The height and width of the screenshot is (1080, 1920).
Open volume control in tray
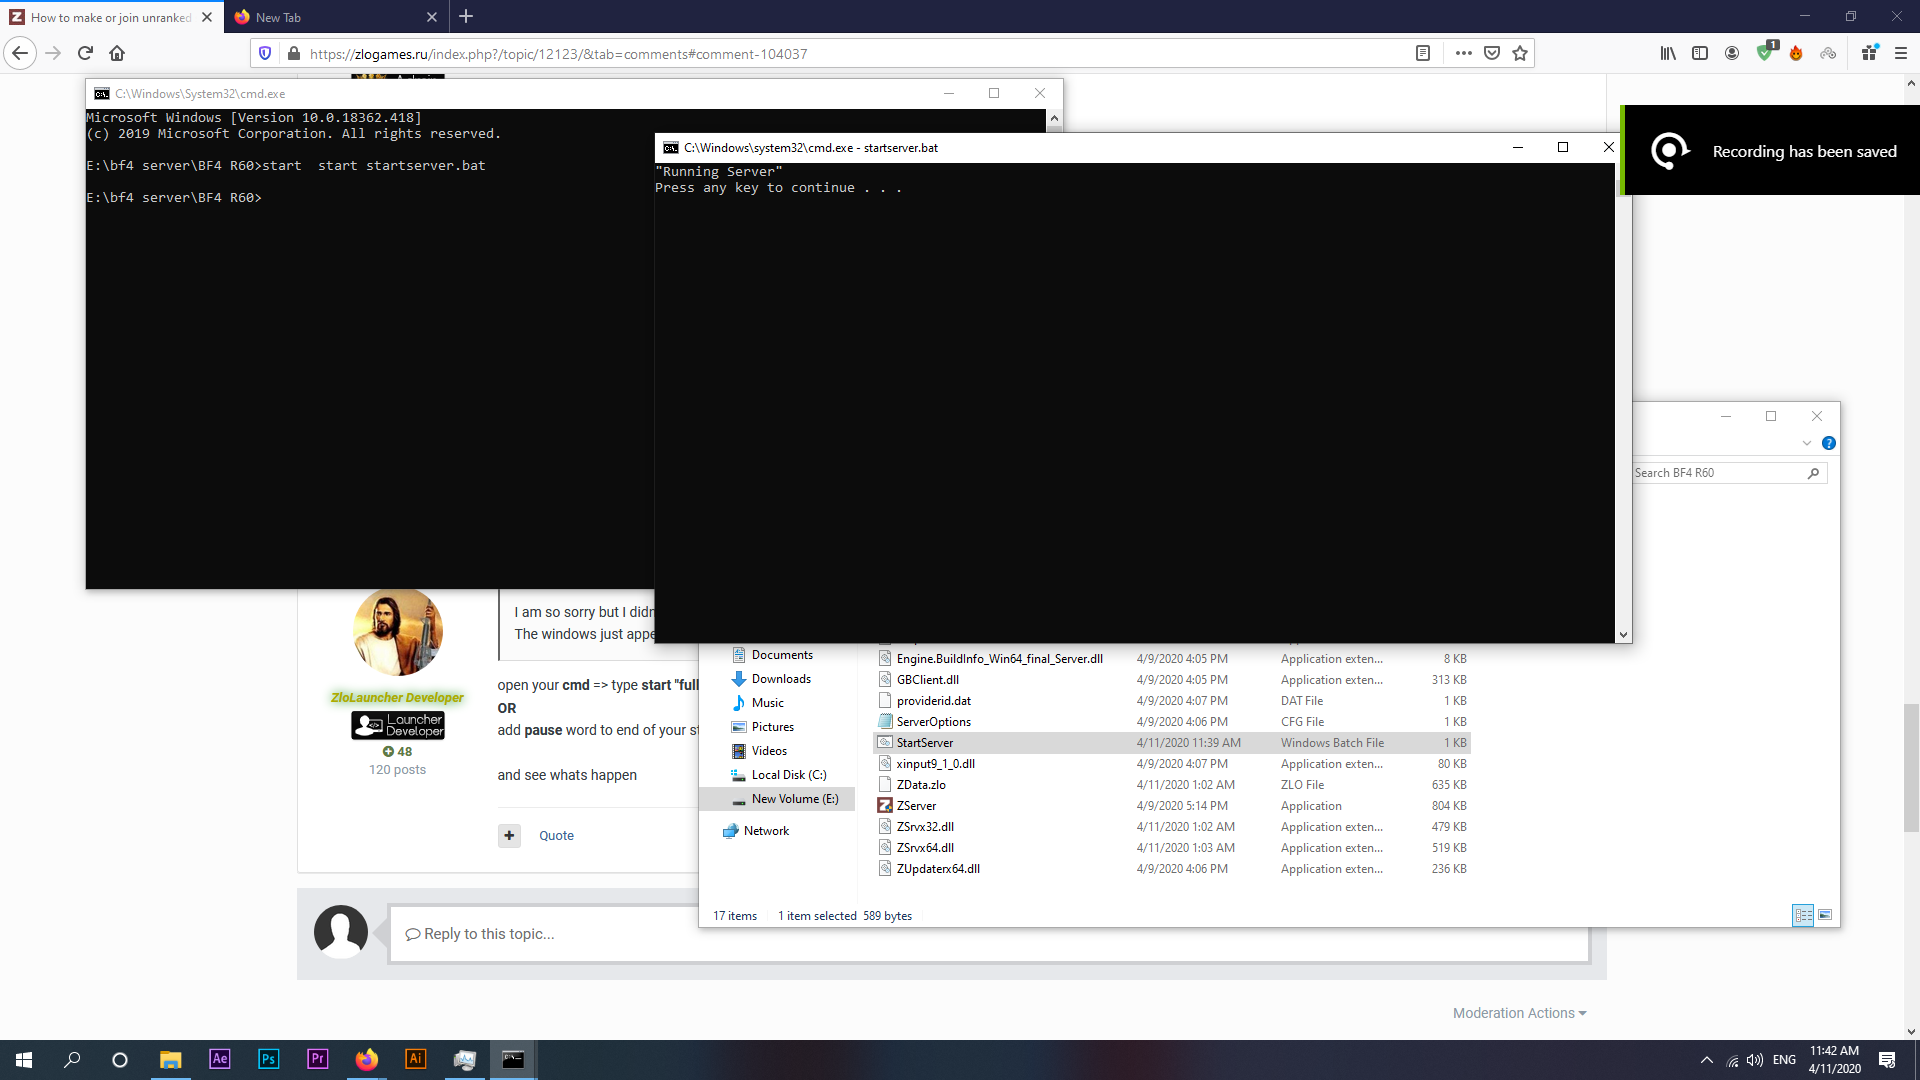(x=1755, y=1060)
